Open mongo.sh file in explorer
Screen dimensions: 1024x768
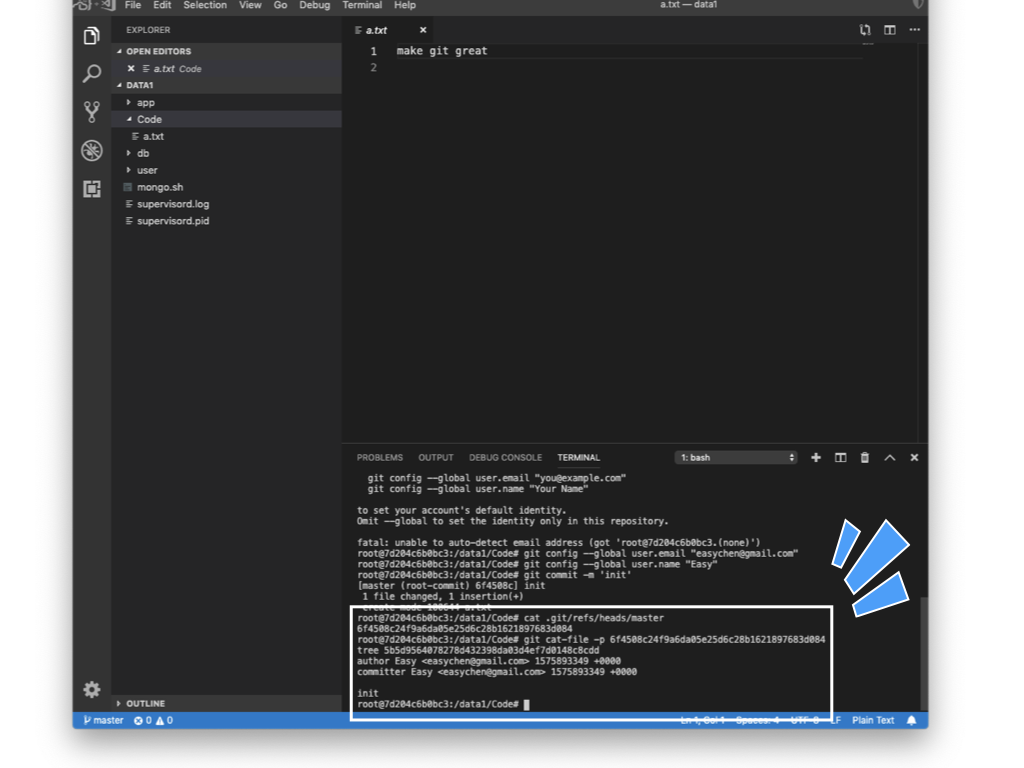click(159, 187)
